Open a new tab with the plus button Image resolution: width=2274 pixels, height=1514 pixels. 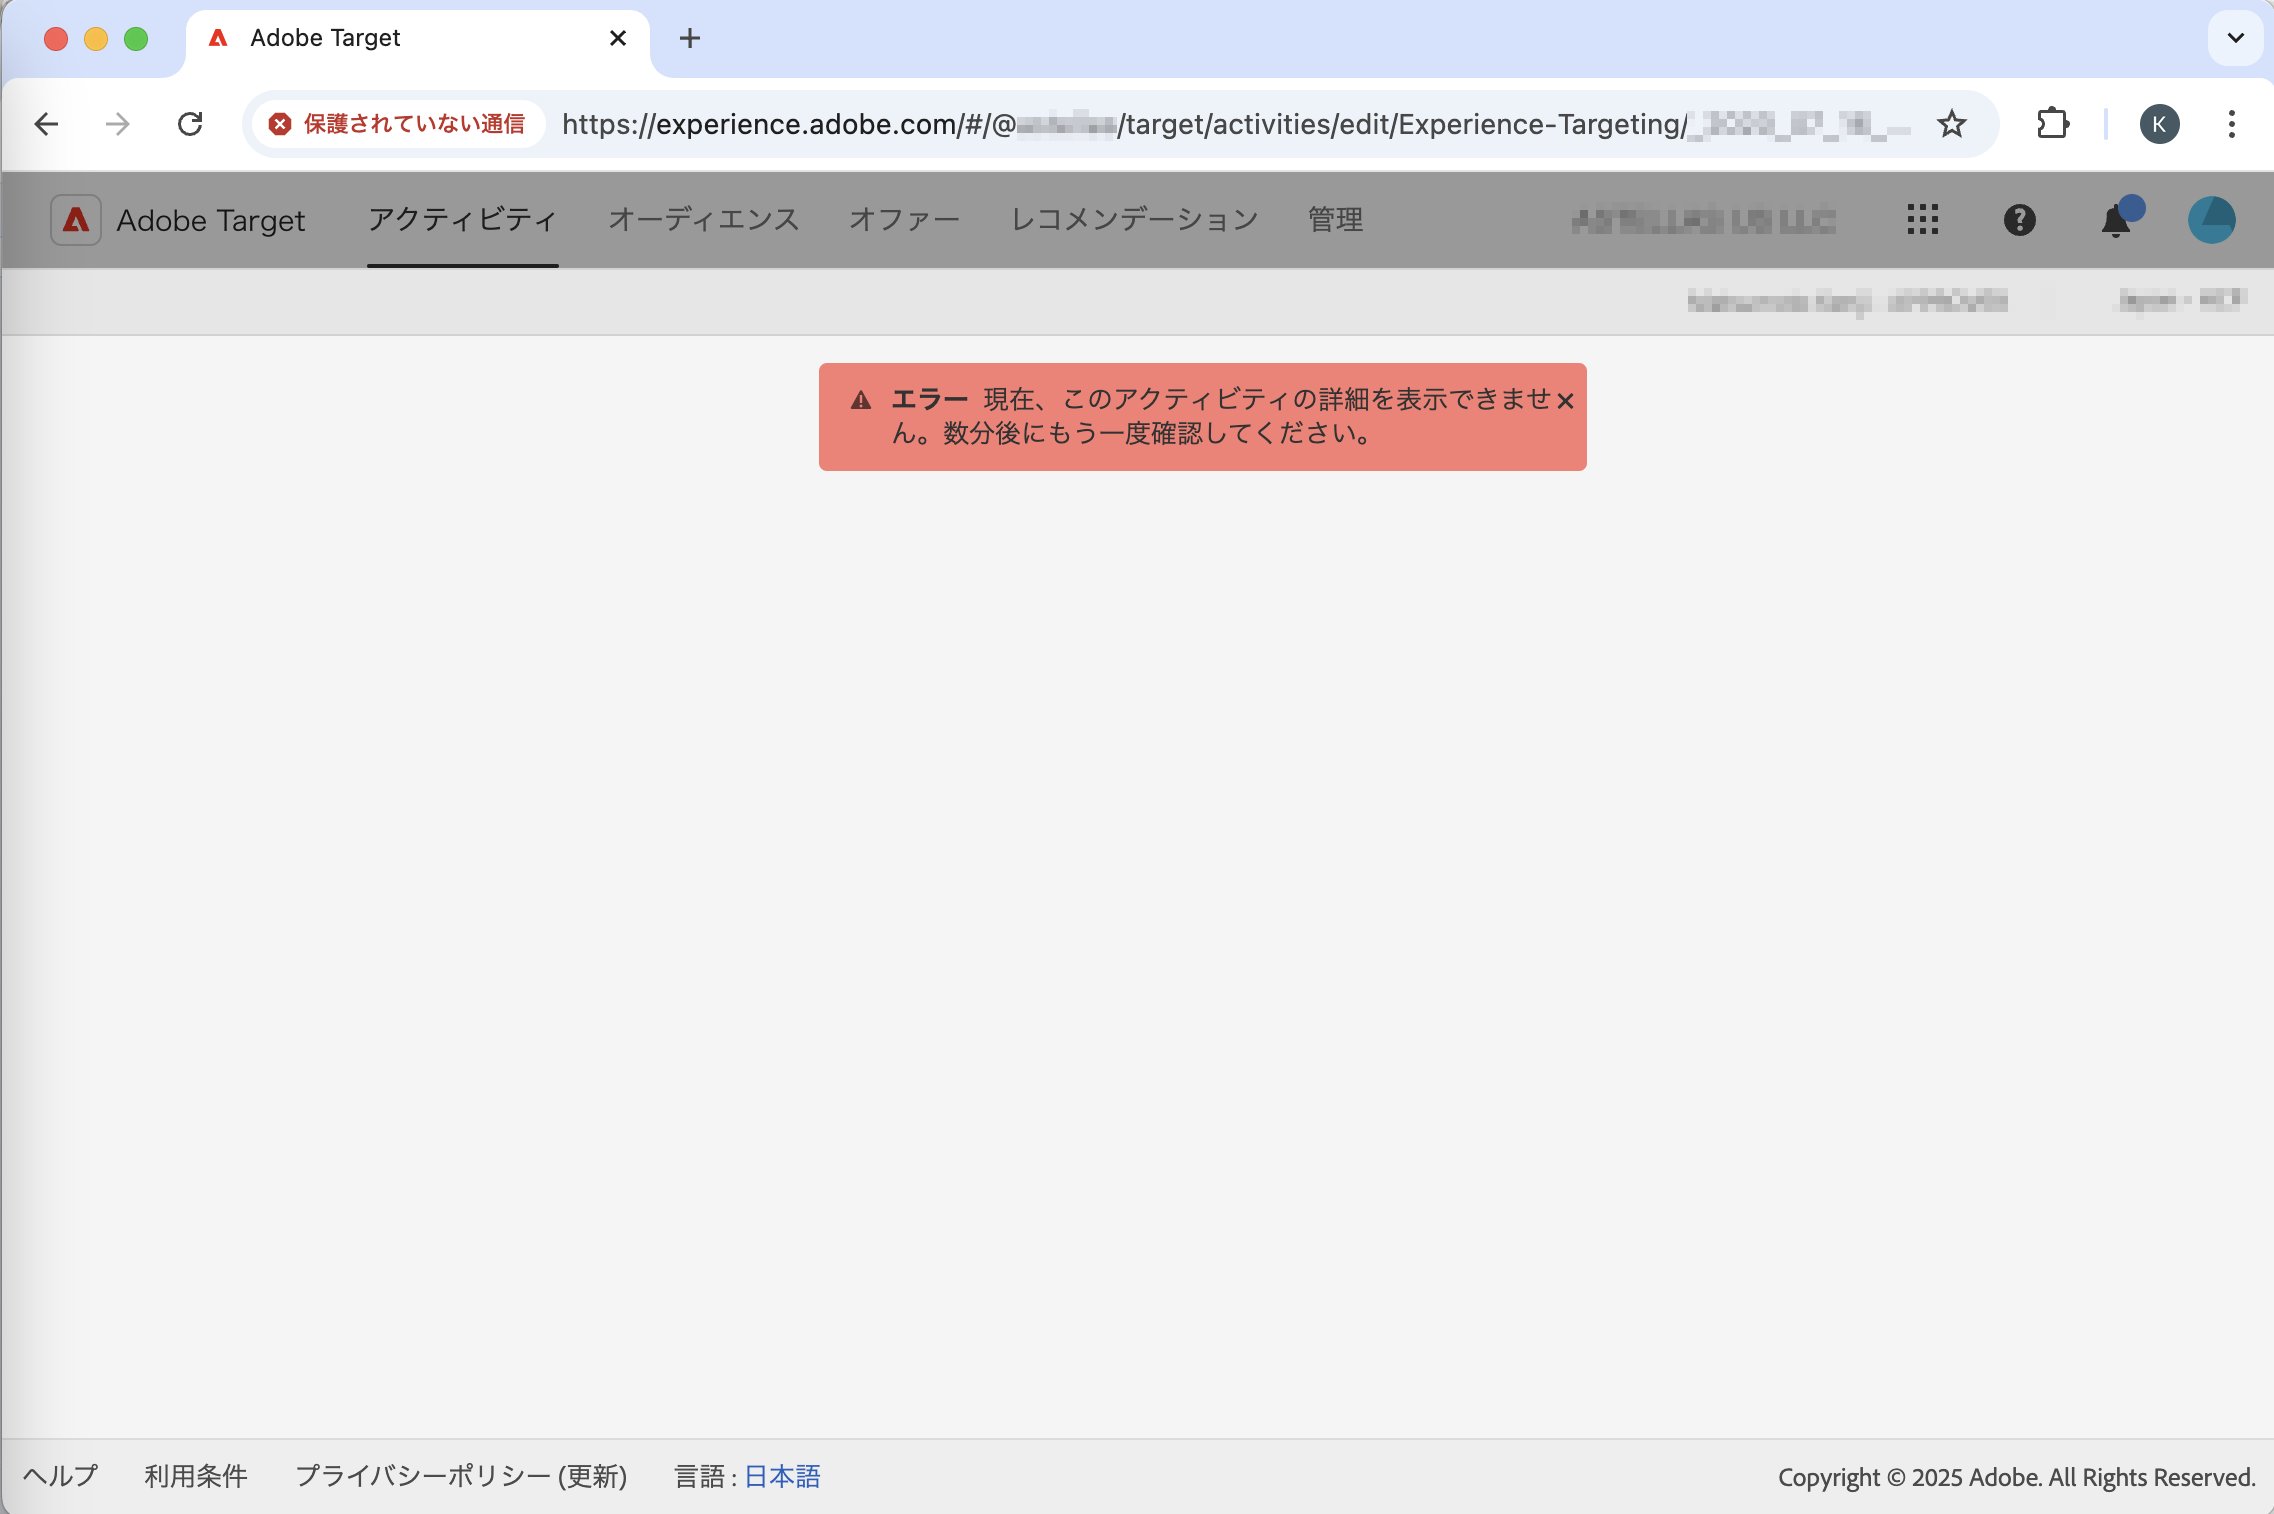tap(690, 38)
